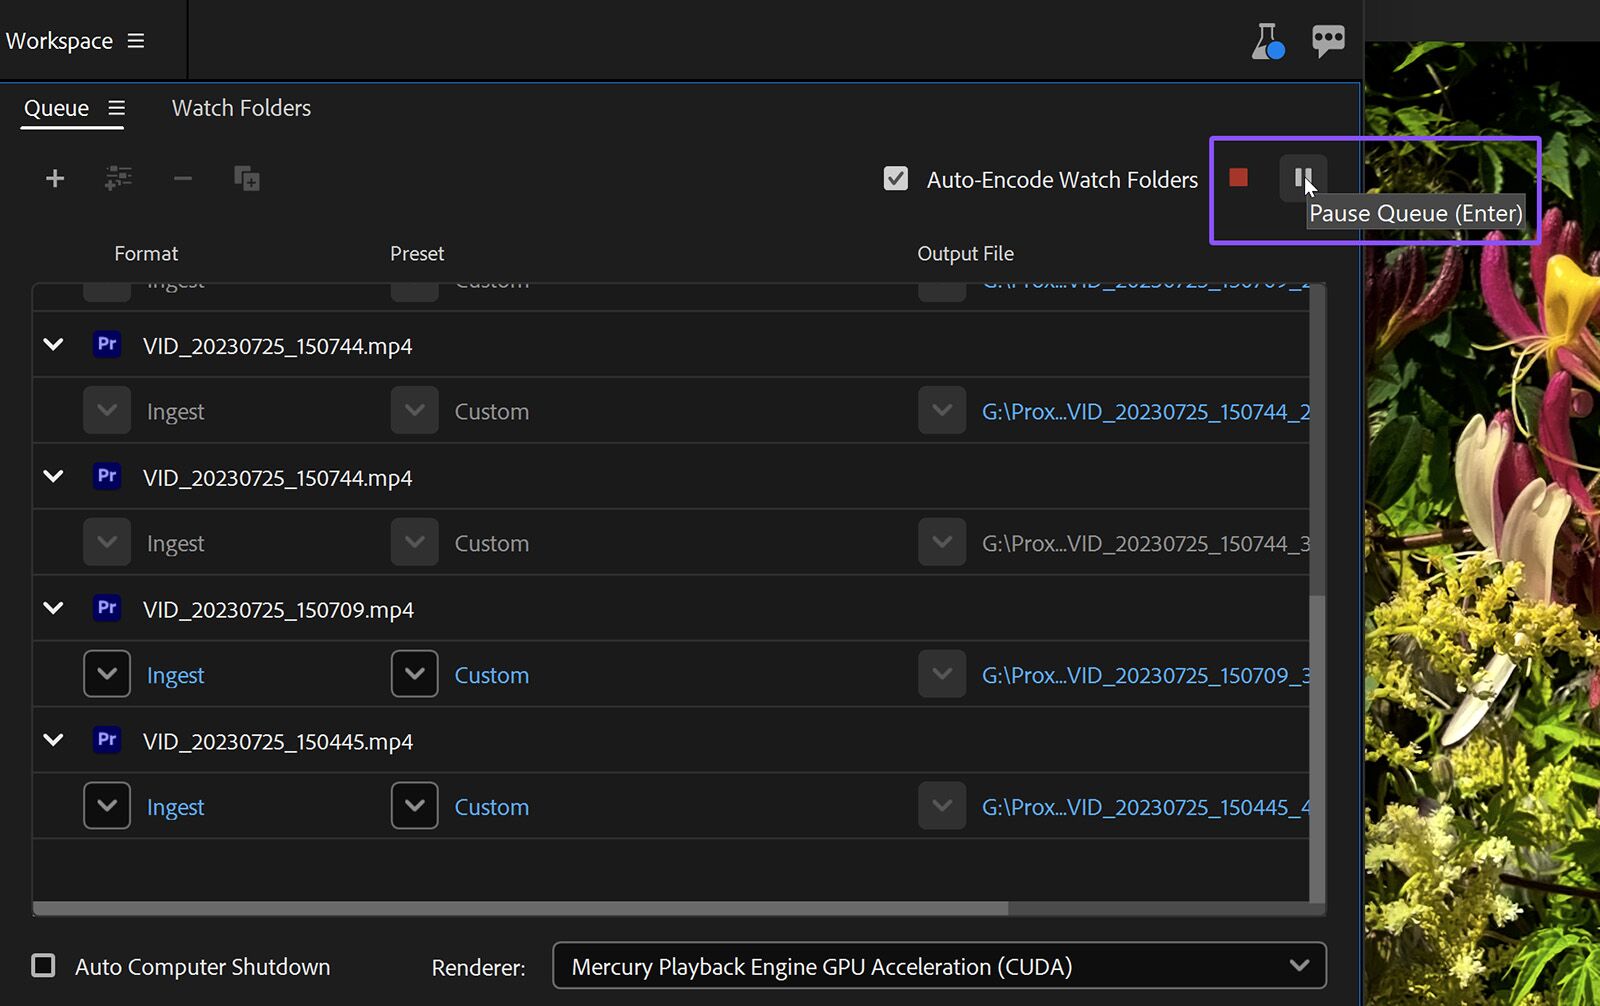Open the Workspace menu
The height and width of the screenshot is (1006, 1600).
point(135,41)
